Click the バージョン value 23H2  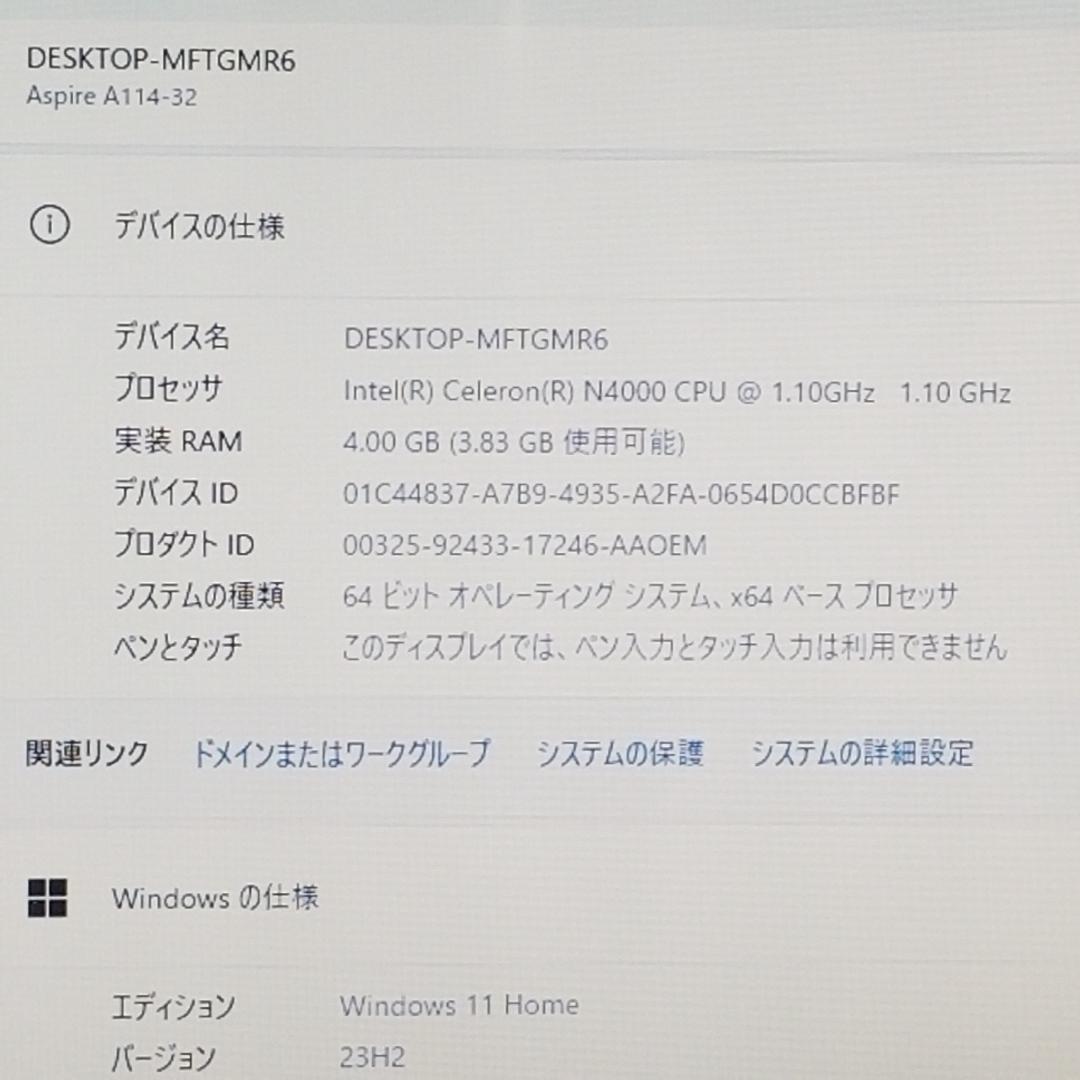pos(370,1055)
